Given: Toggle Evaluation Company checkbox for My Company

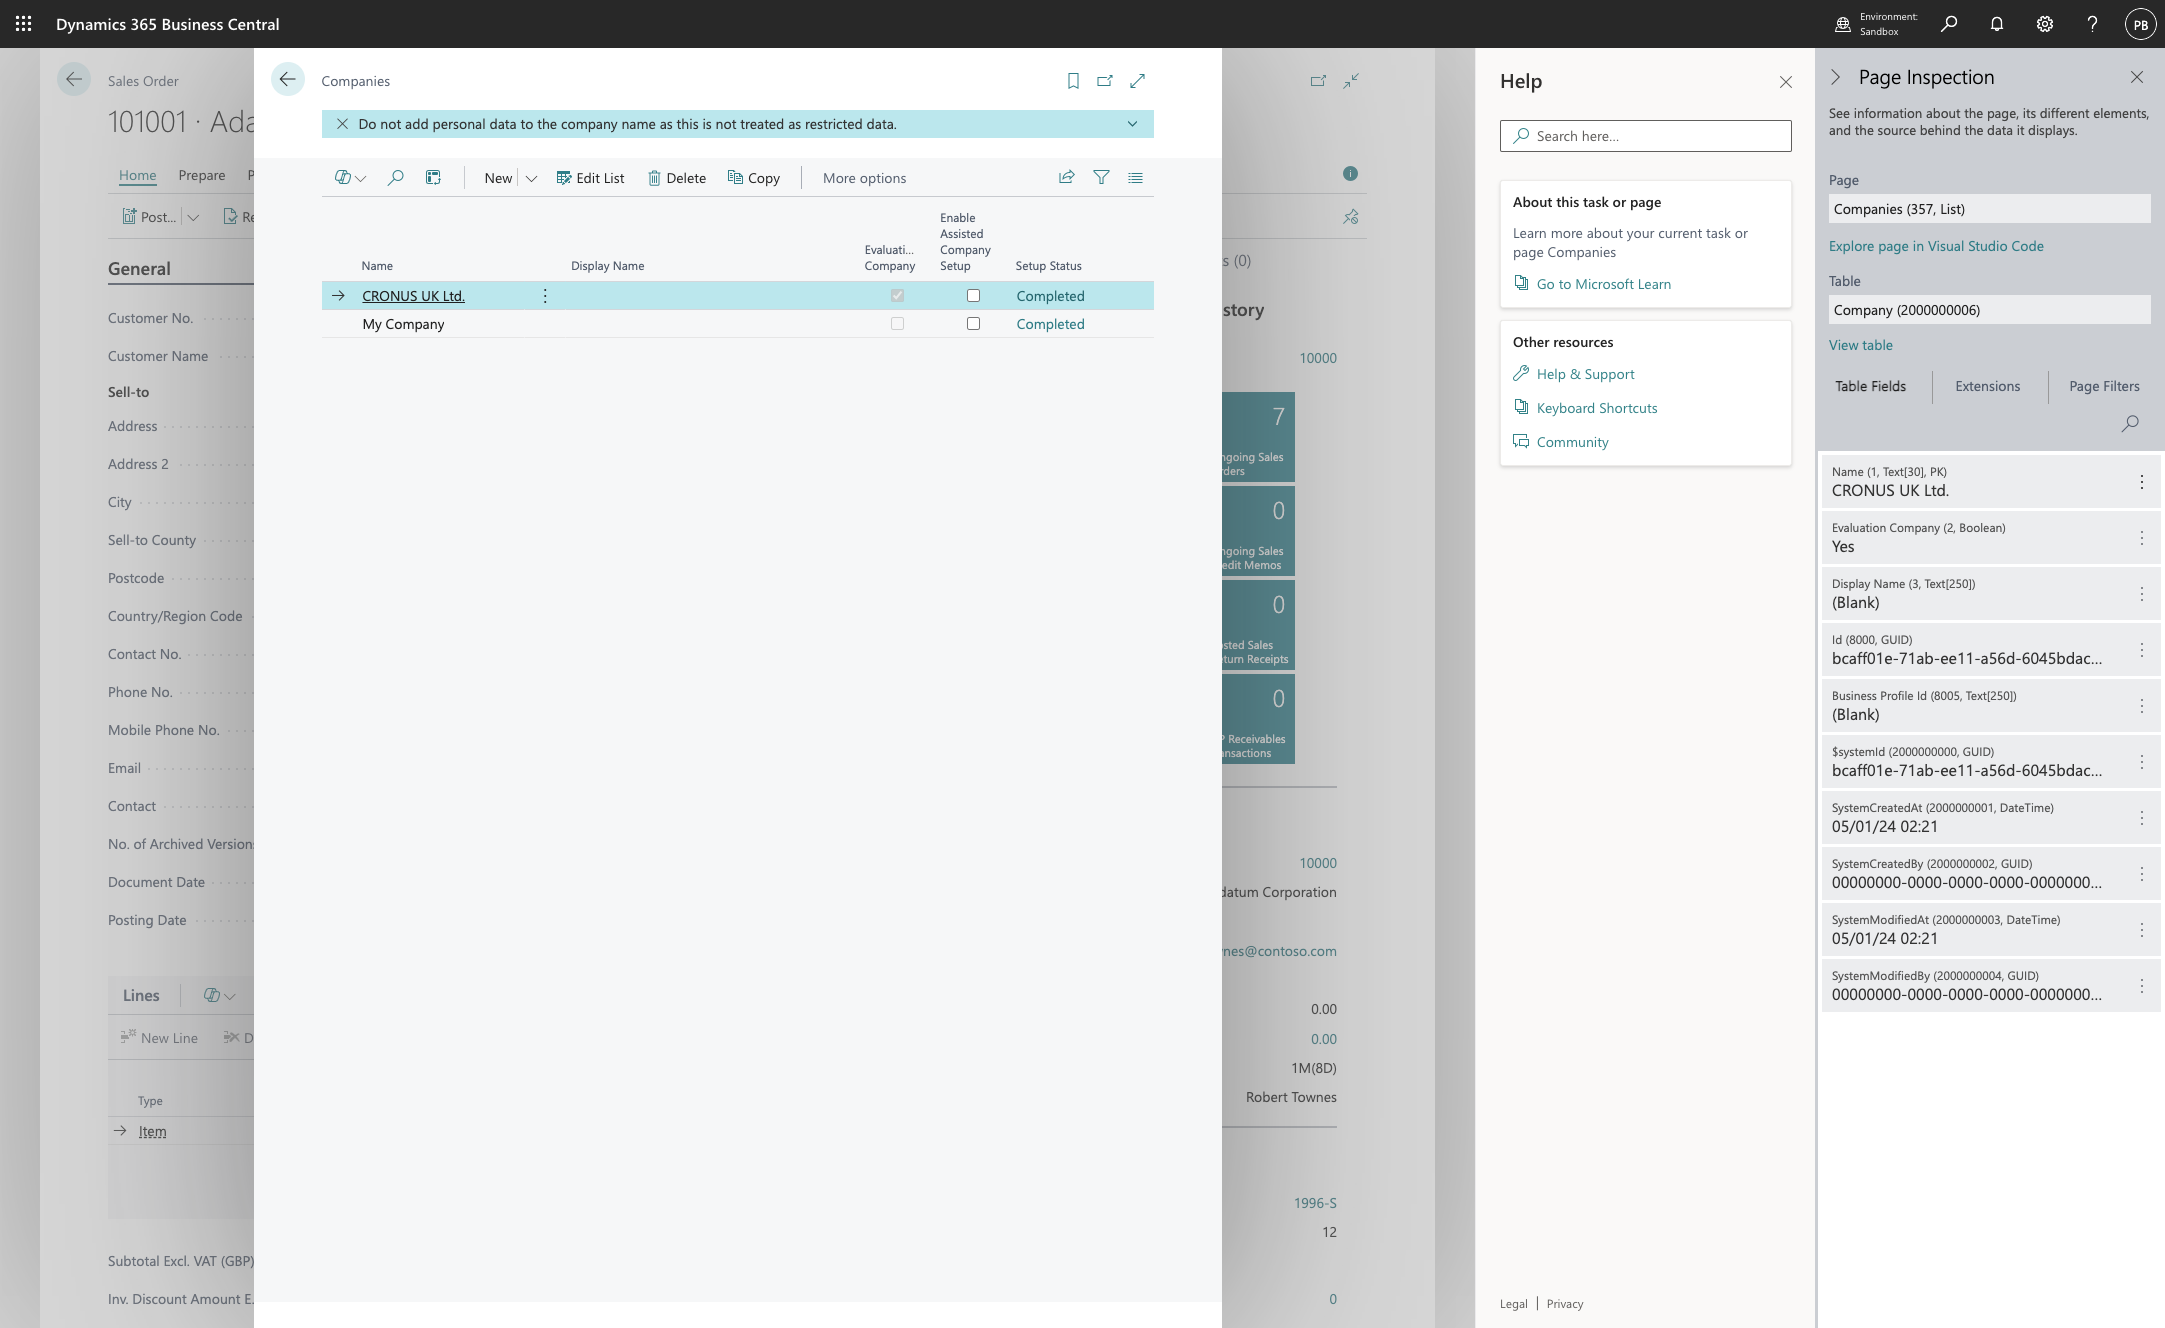Looking at the screenshot, I should point(897,324).
